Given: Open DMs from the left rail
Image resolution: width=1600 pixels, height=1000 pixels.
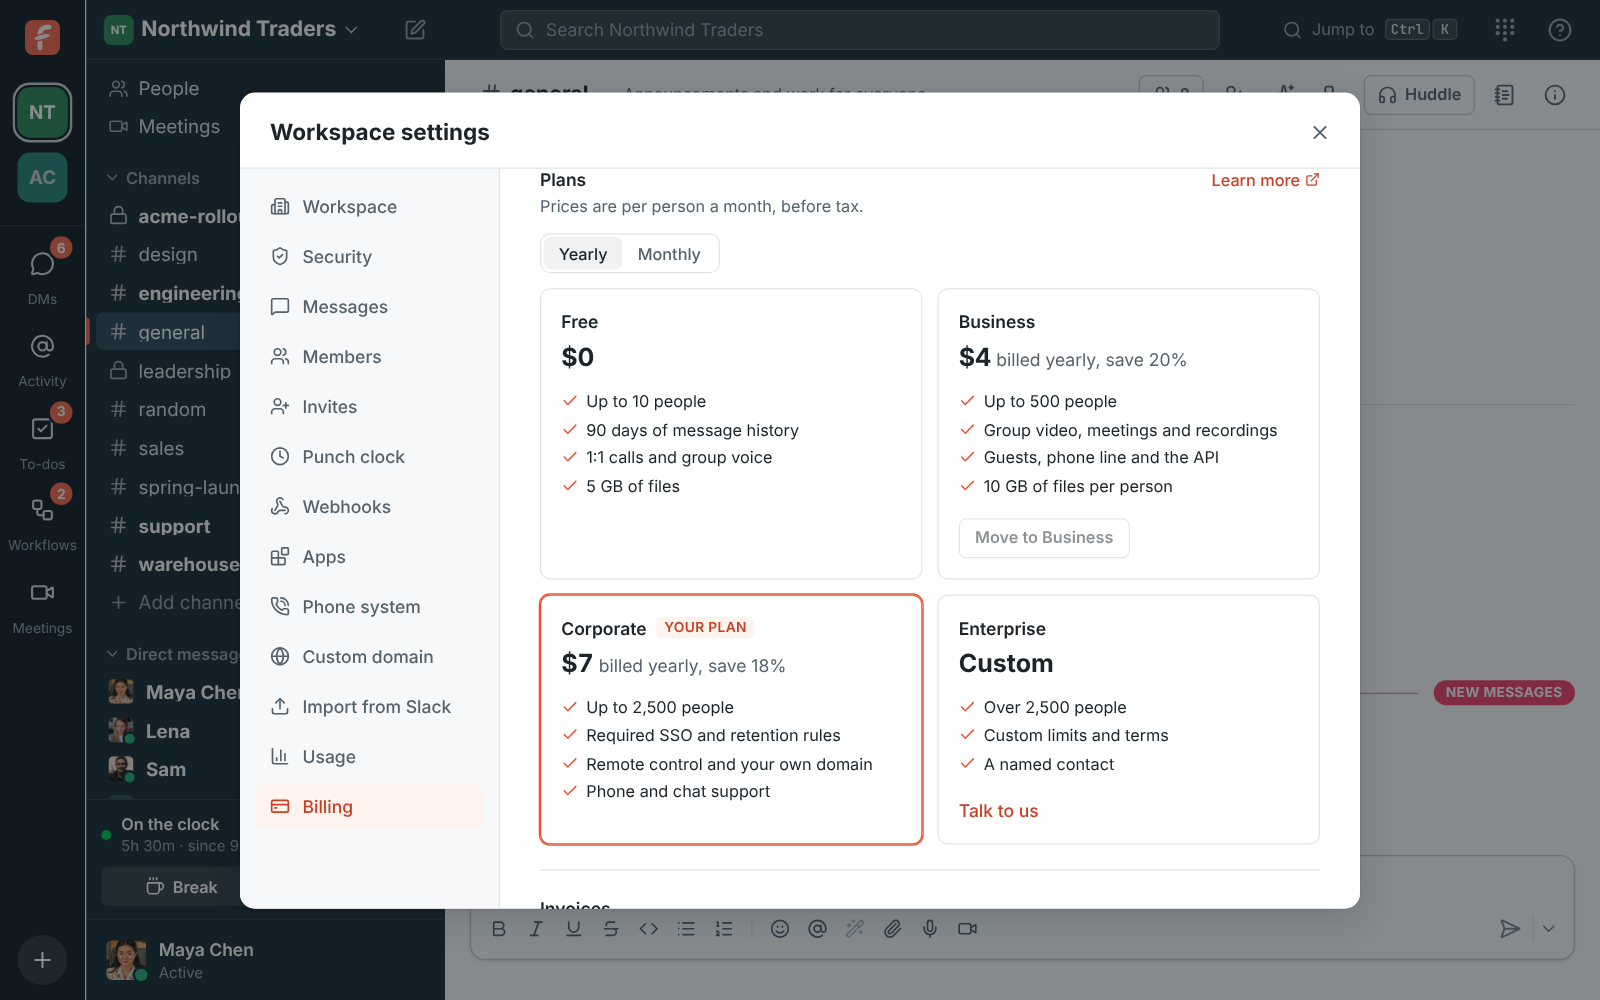Looking at the screenshot, I should pos(42,275).
